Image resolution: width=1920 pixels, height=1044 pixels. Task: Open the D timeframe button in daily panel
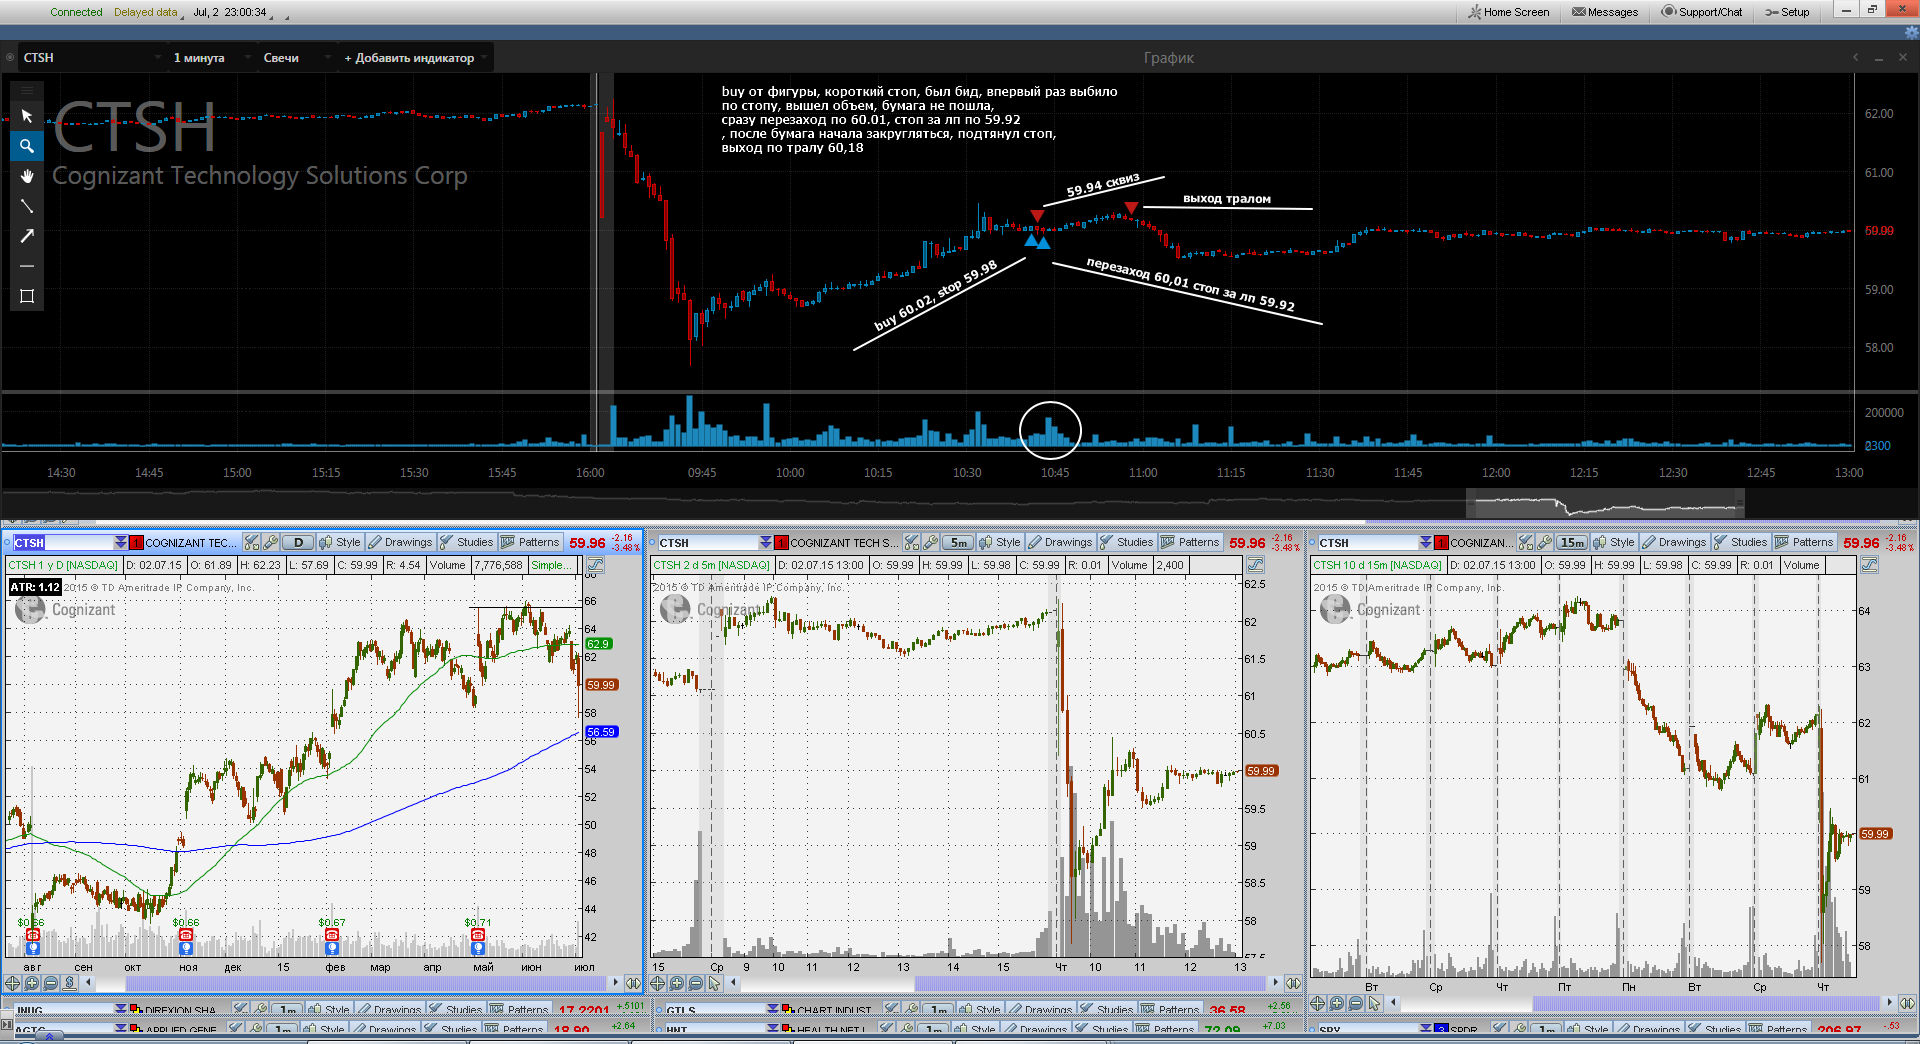pos(298,542)
